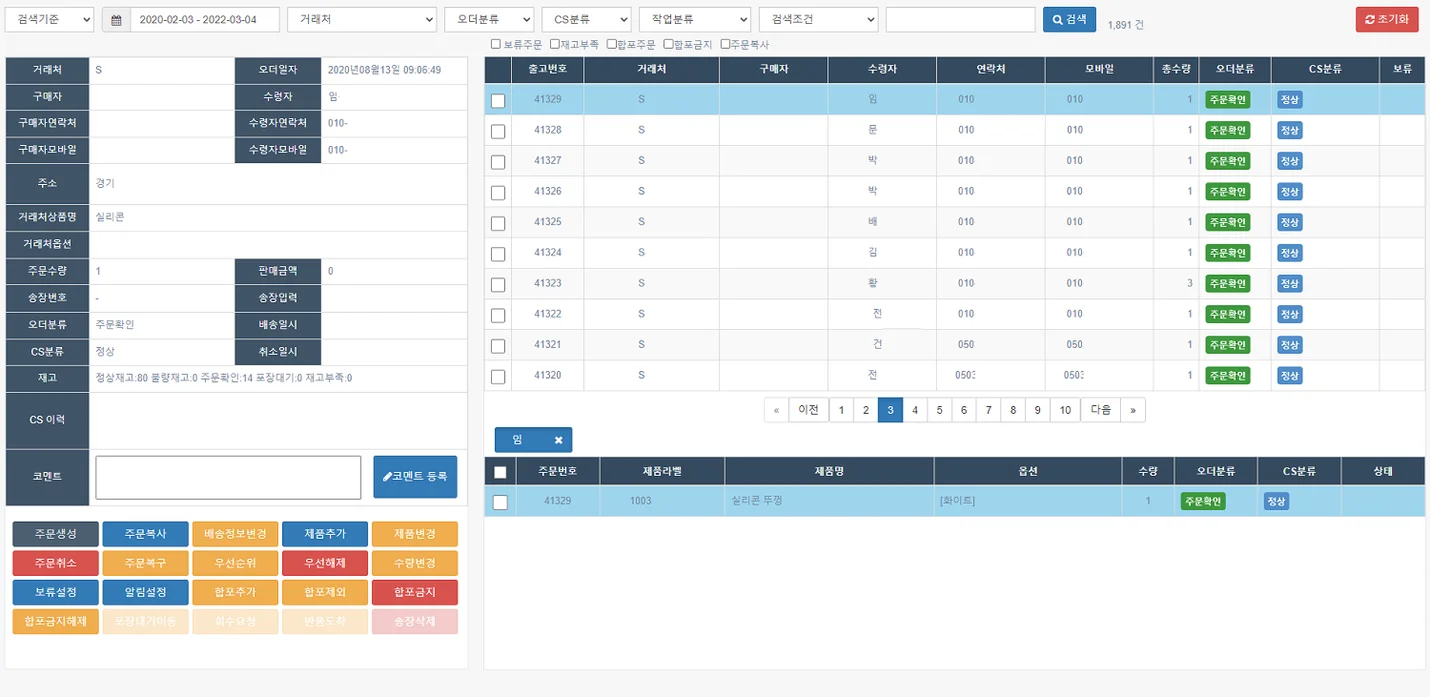Click the pencil 코멘트 등록 button
This screenshot has width=1430, height=697.
point(415,477)
